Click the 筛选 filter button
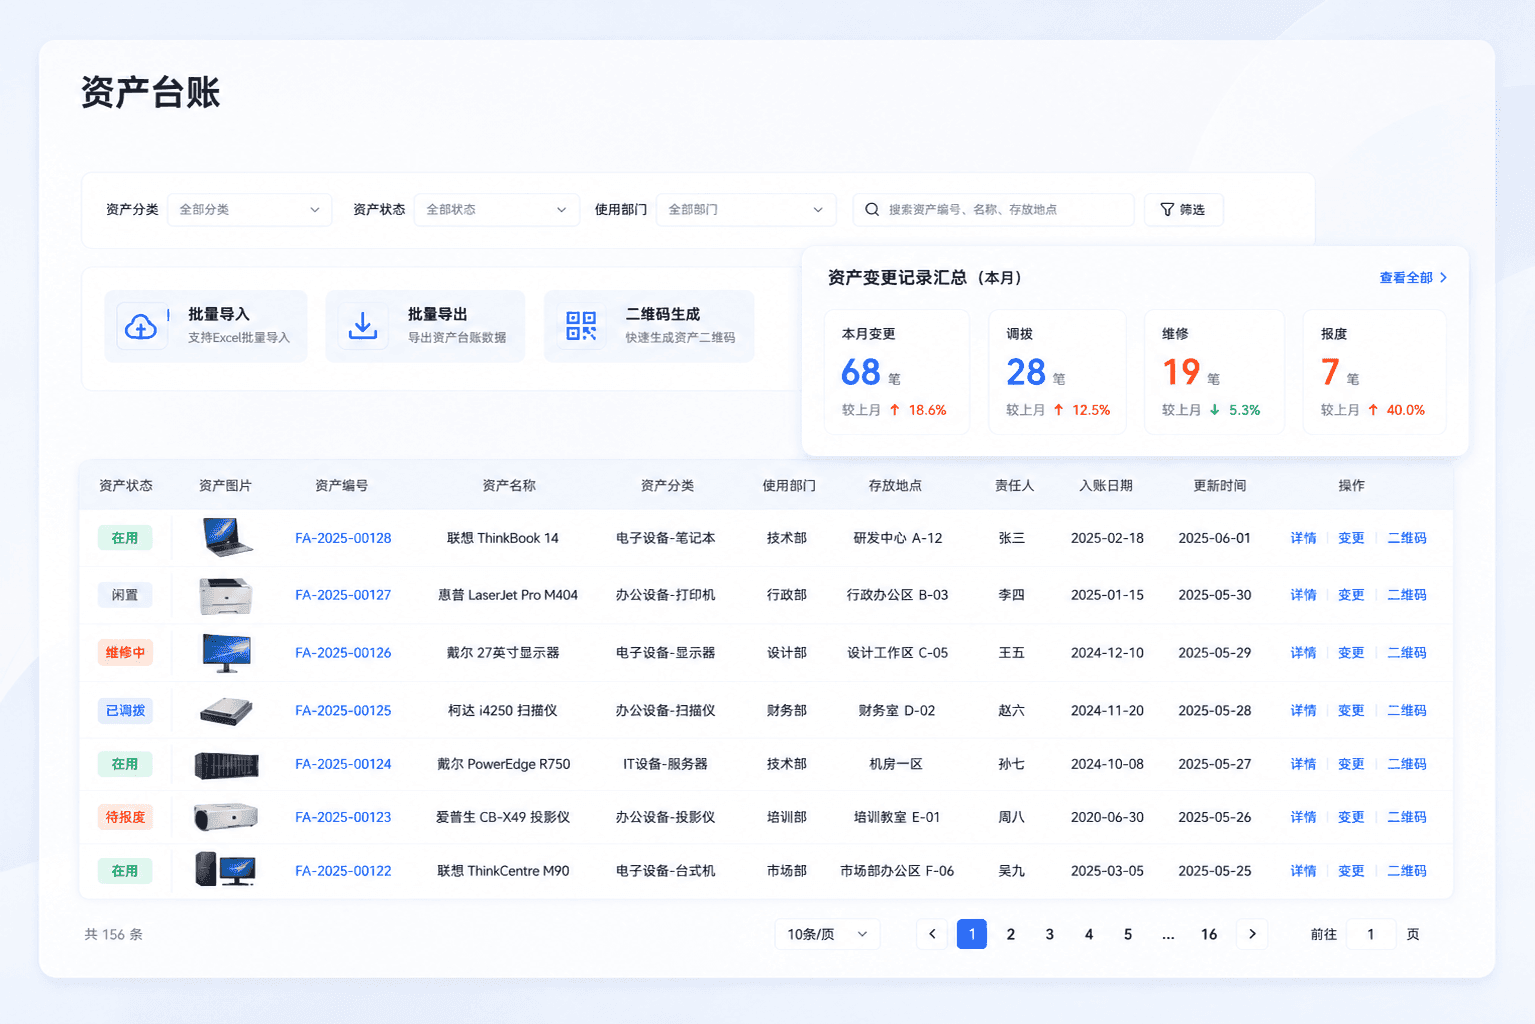 (x=1183, y=210)
